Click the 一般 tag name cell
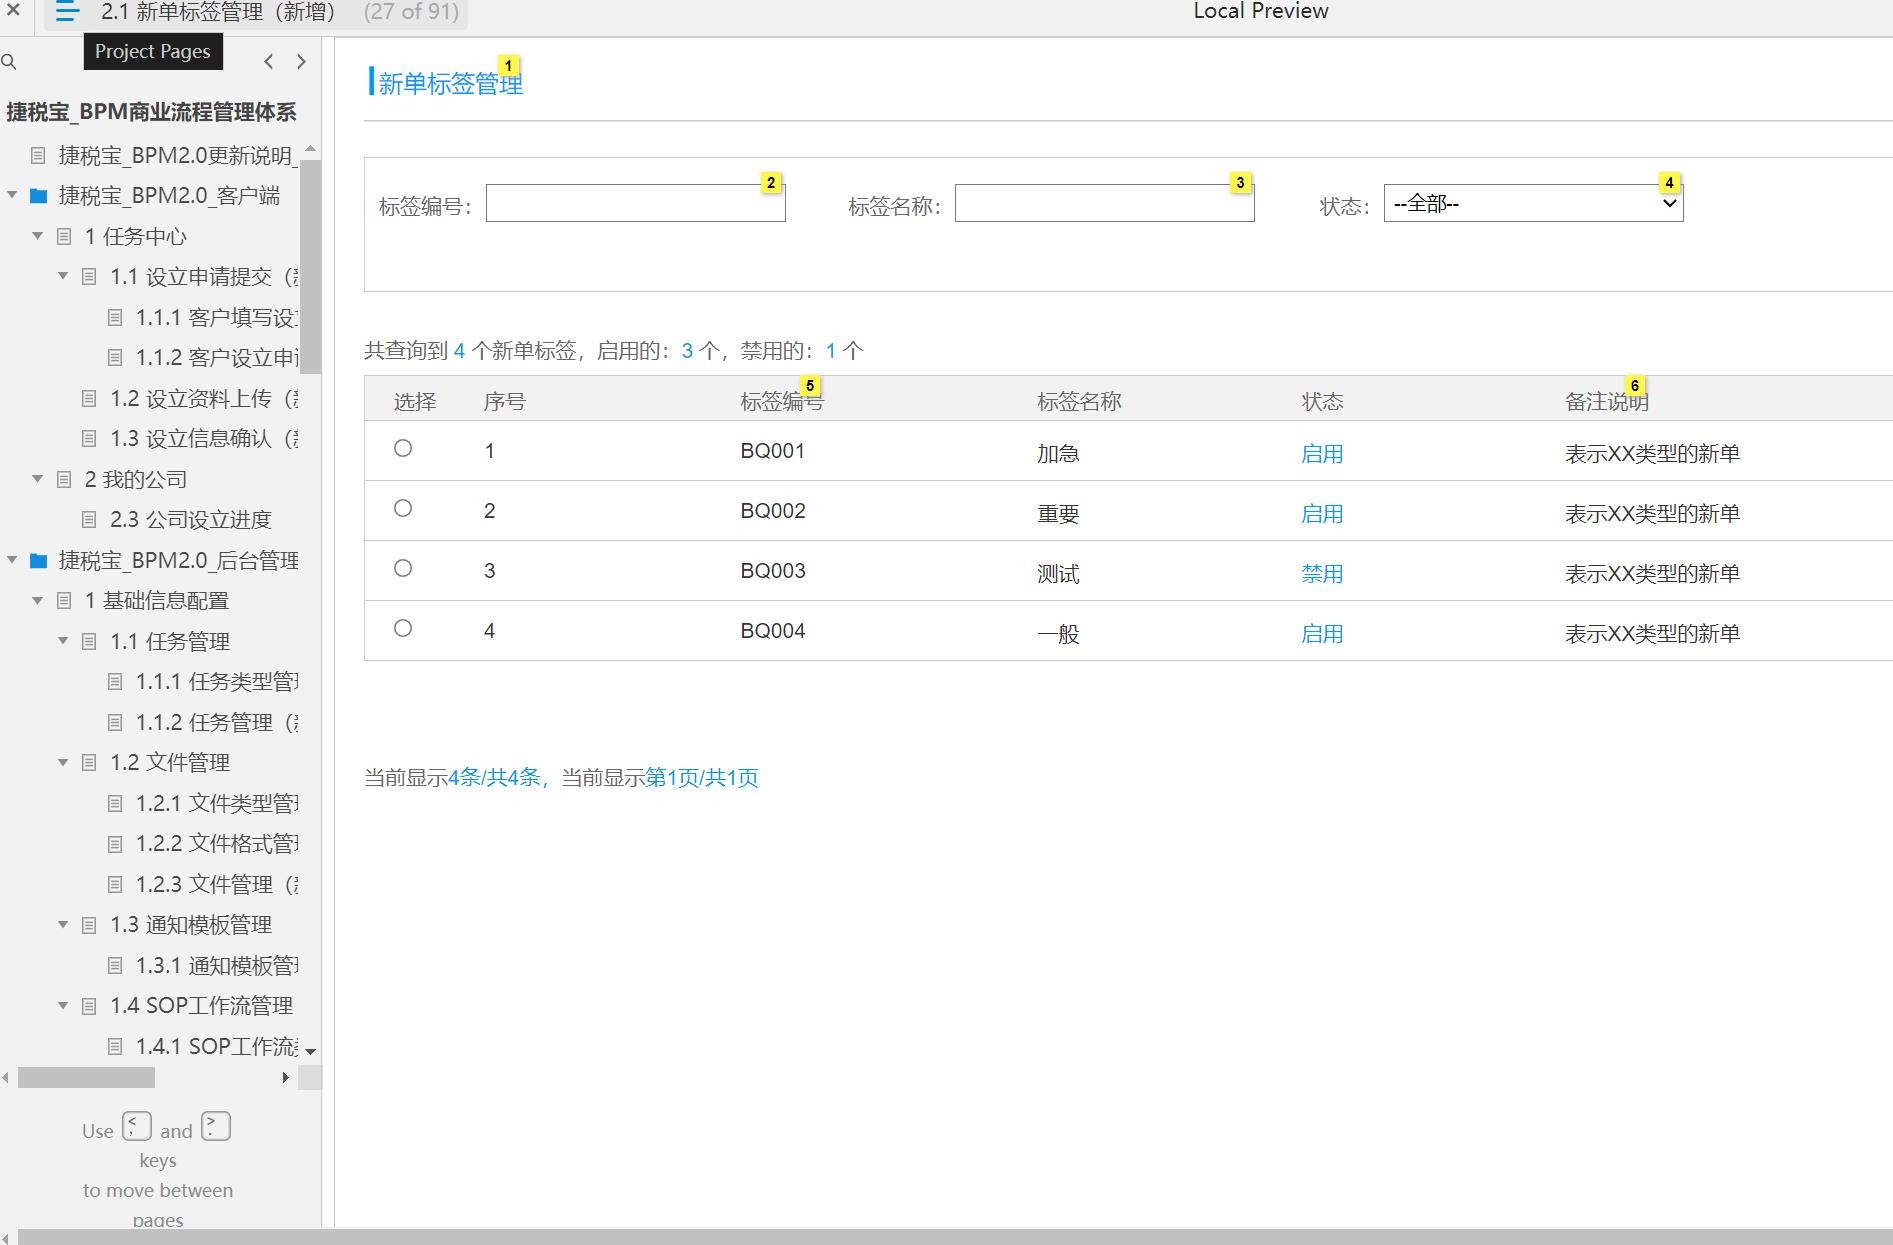 coord(1058,634)
